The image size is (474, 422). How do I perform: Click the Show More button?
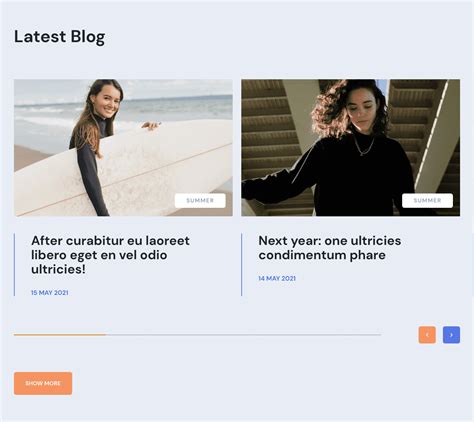pyautogui.click(x=43, y=383)
